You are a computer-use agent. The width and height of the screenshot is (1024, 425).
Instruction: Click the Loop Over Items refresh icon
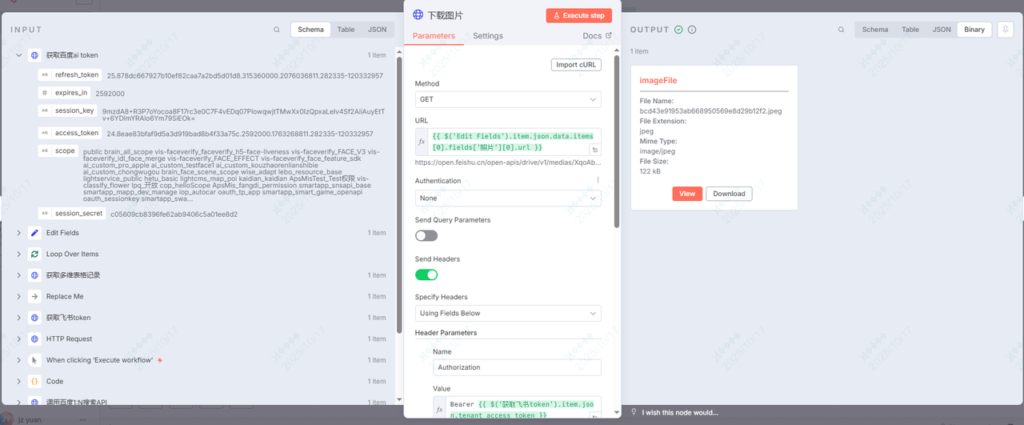(x=35, y=254)
